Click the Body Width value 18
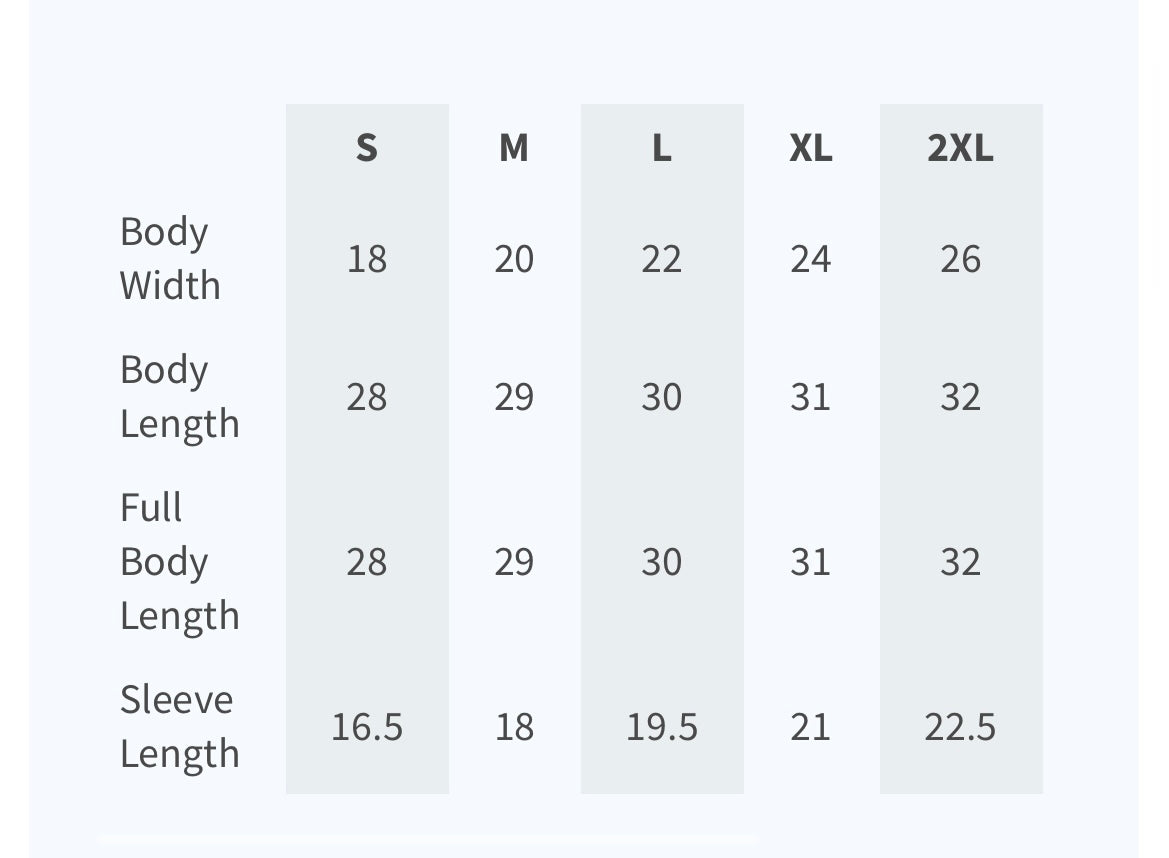1169x858 pixels. click(x=367, y=260)
